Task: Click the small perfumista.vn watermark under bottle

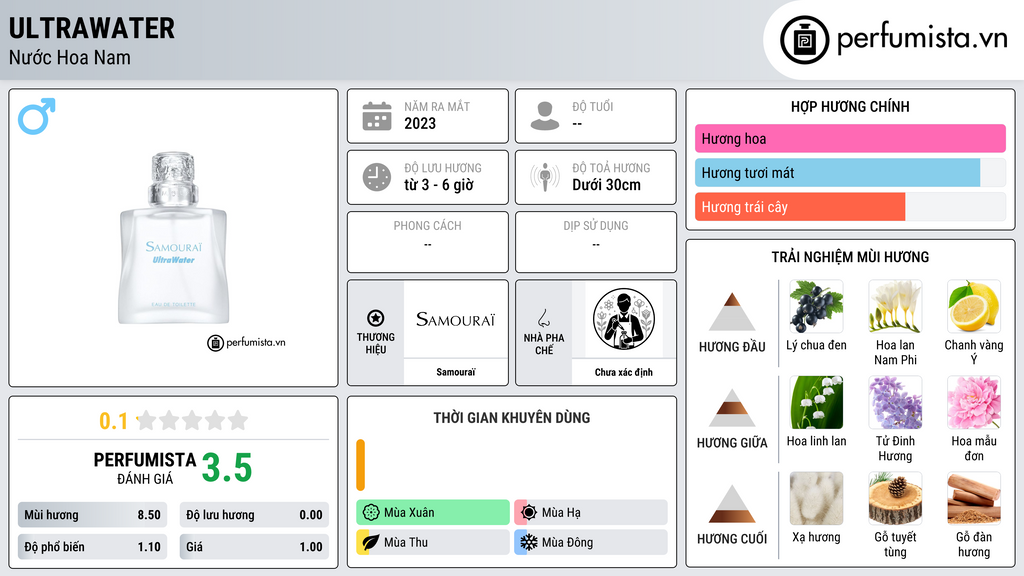Action: [x=246, y=342]
